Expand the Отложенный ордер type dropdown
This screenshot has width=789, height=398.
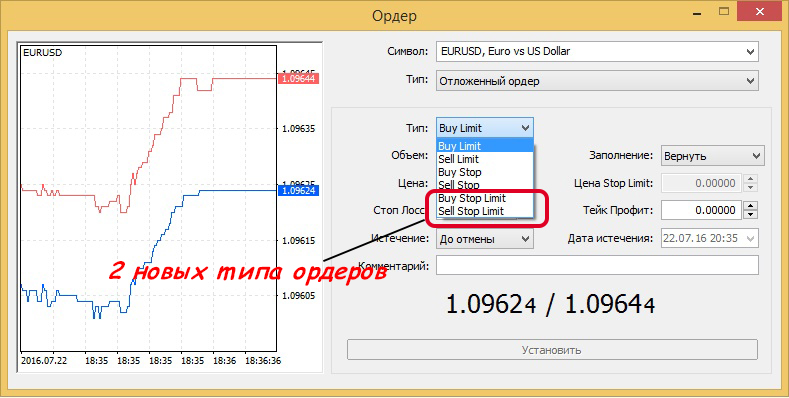point(597,81)
